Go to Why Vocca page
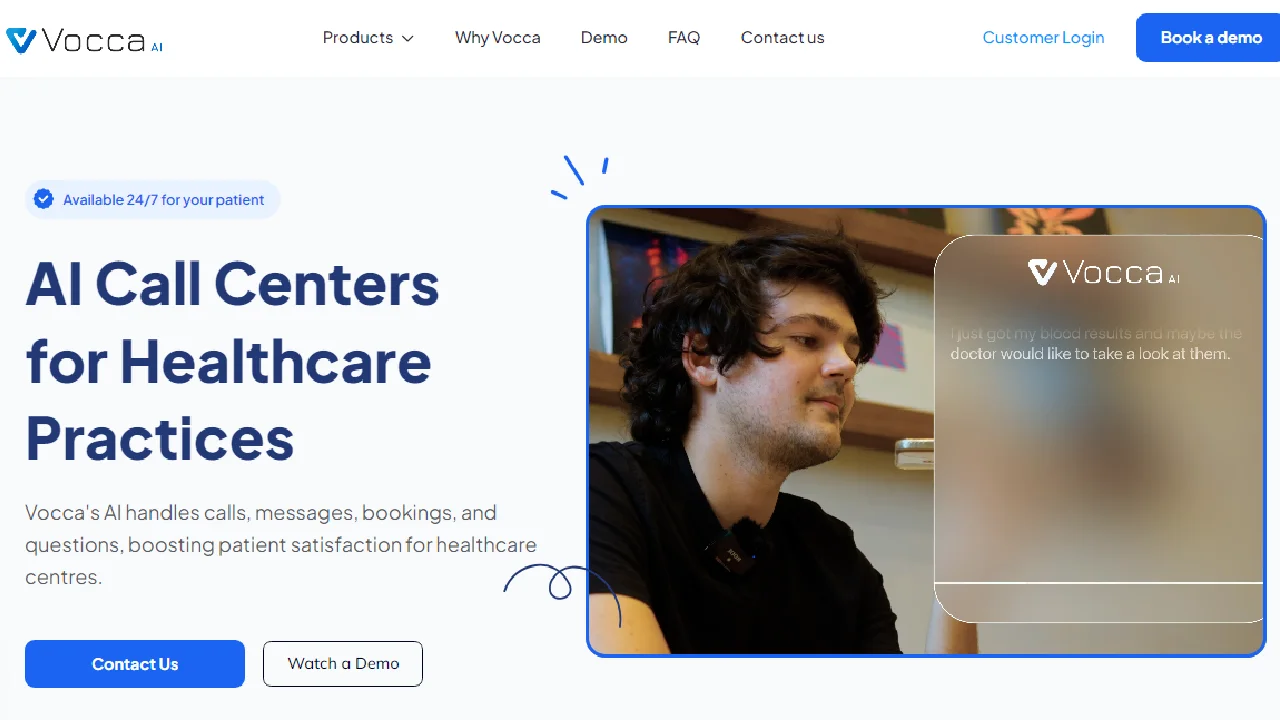The image size is (1280, 720). pyautogui.click(x=497, y=38)
